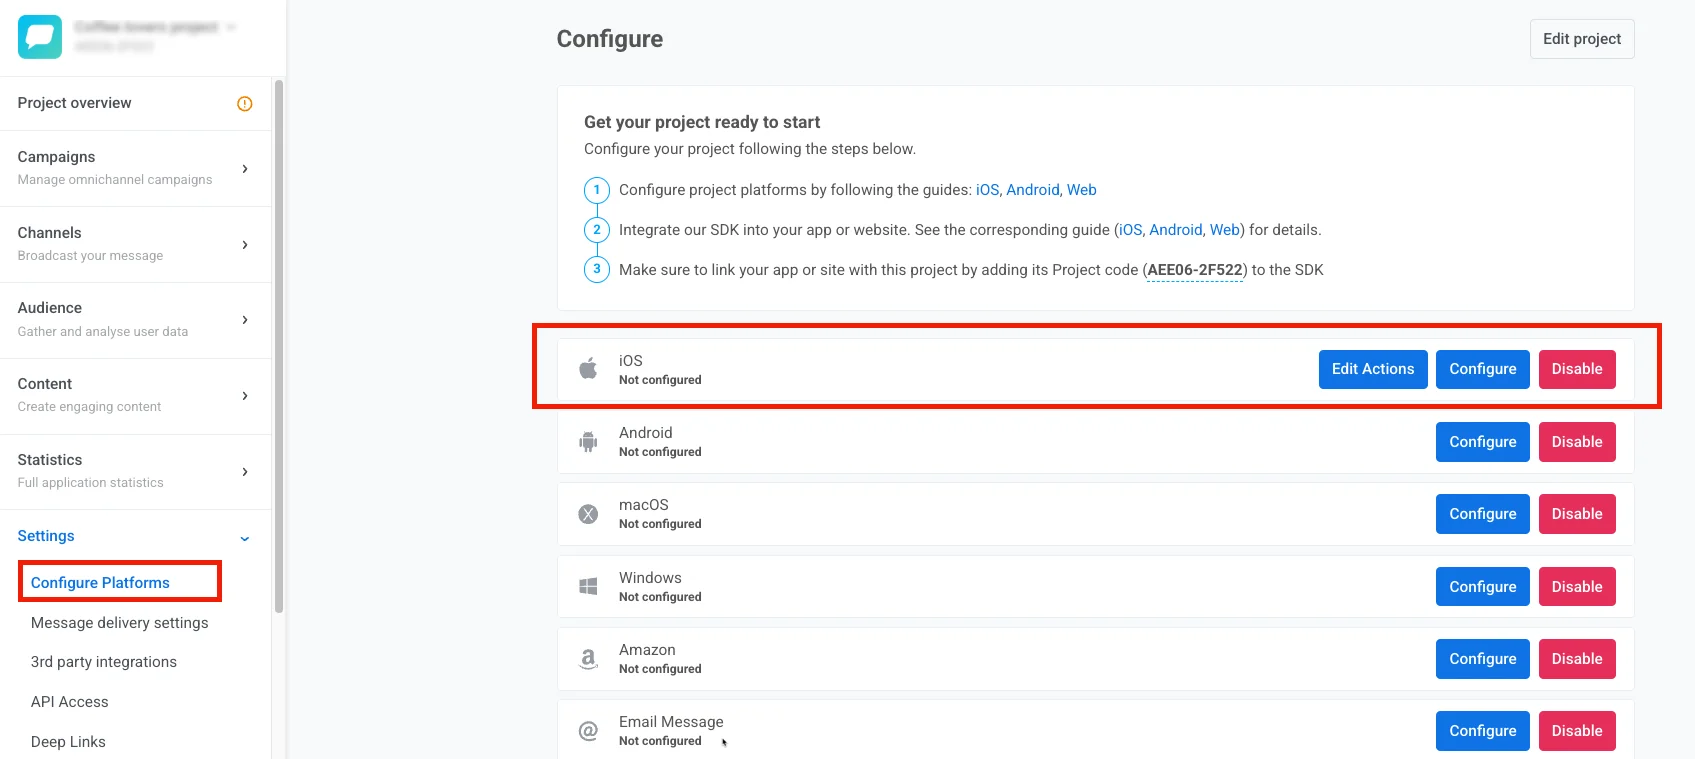1695x759 pixels.
Task: Click the sidebar vertical scrollbar
Action: (279, 345)
